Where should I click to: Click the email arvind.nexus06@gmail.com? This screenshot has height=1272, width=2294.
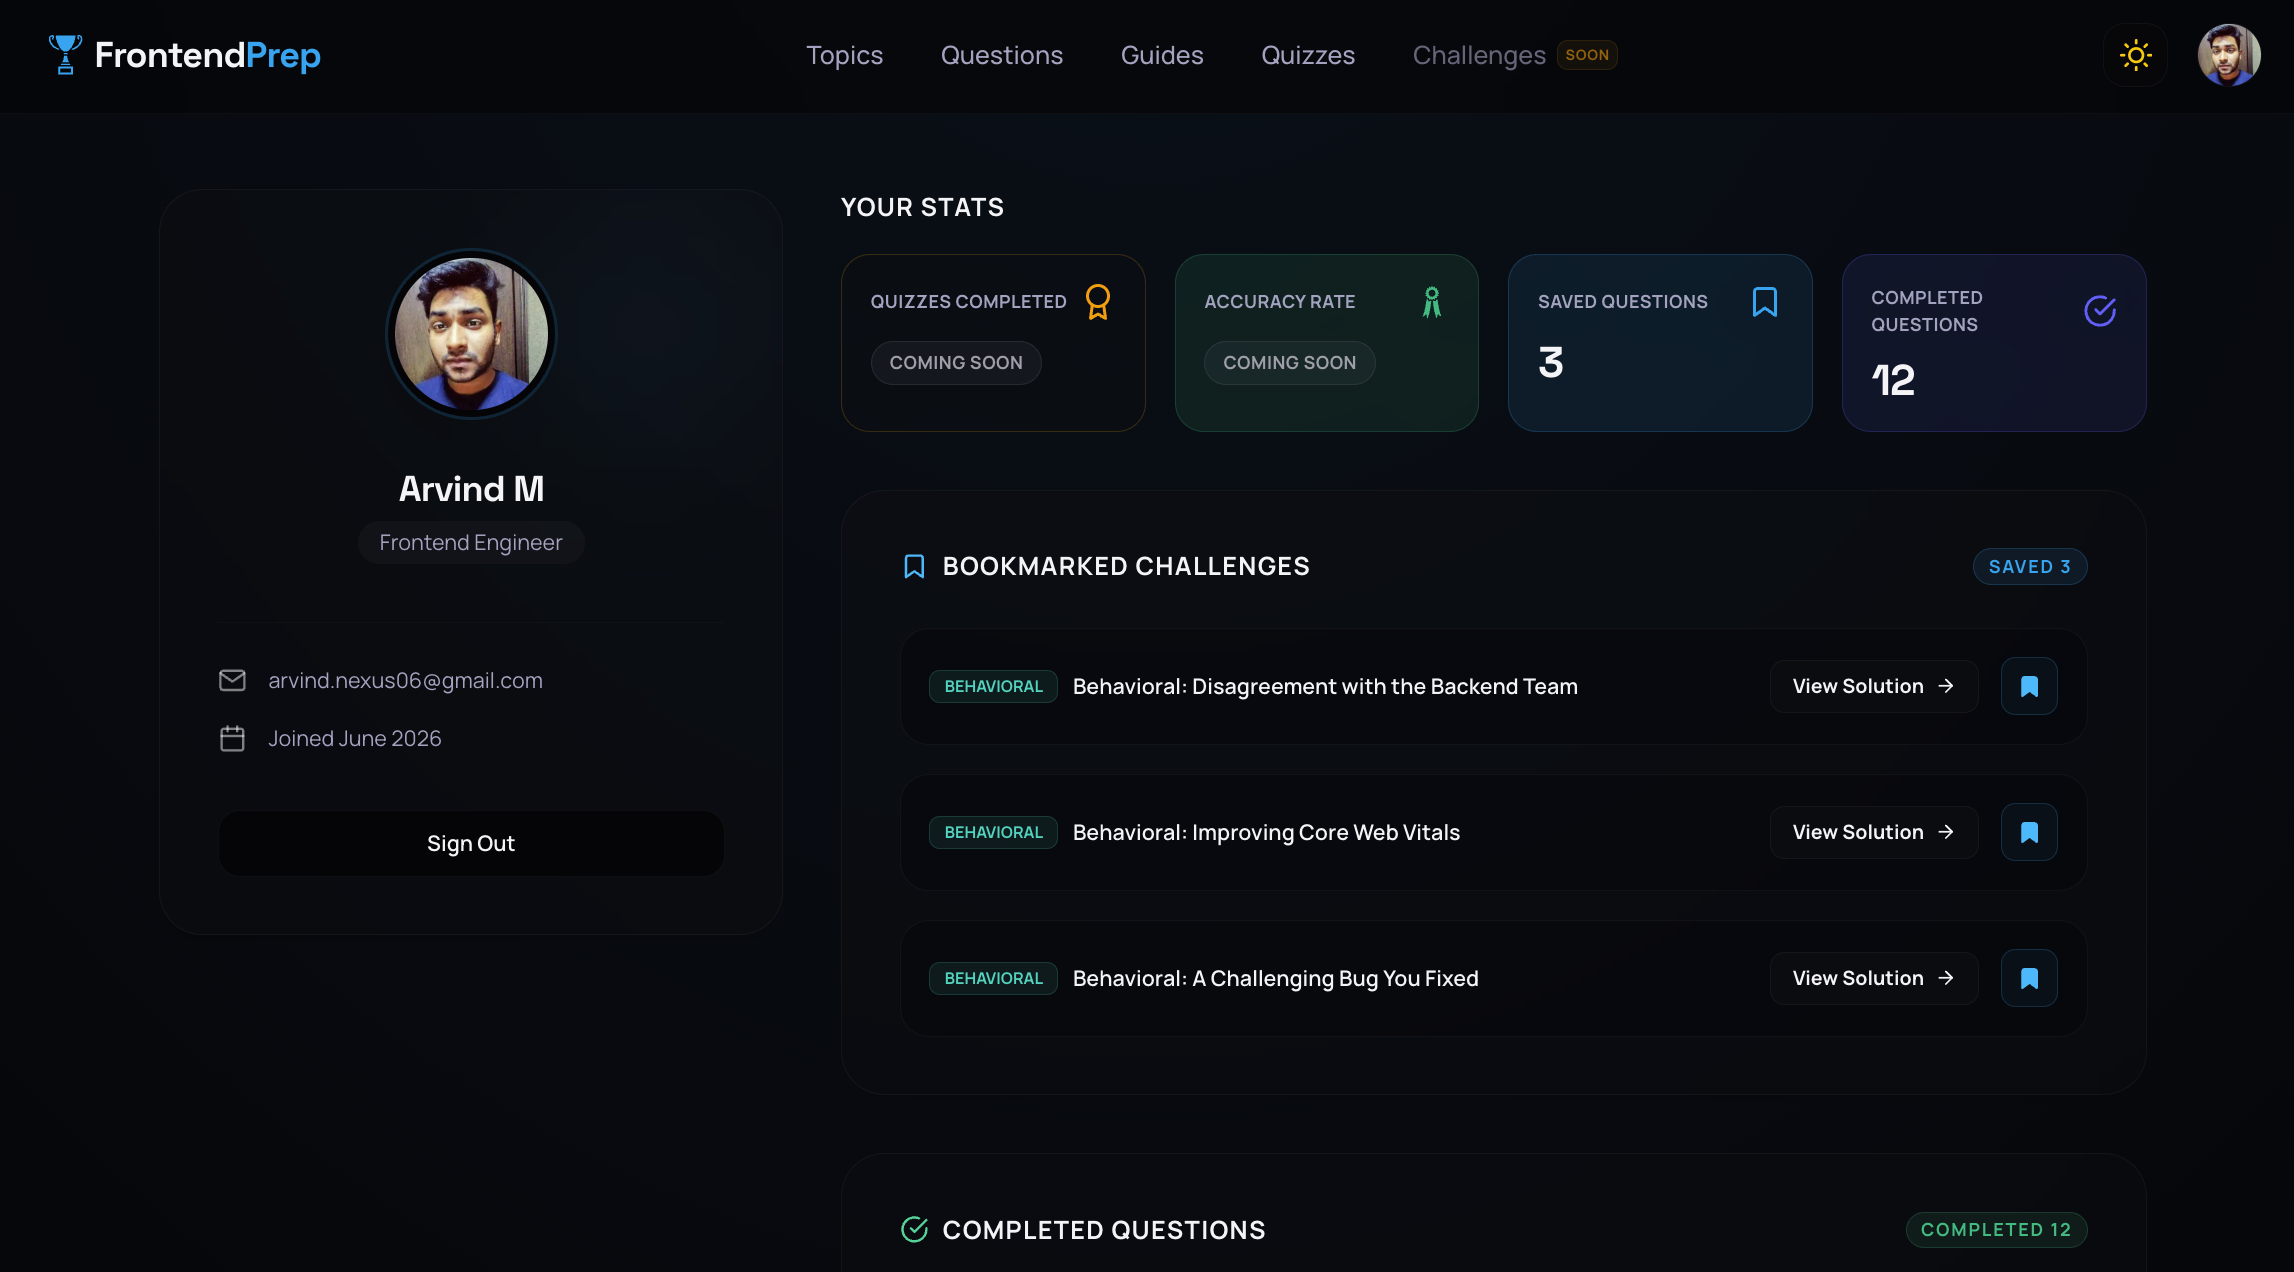(405, 680)
